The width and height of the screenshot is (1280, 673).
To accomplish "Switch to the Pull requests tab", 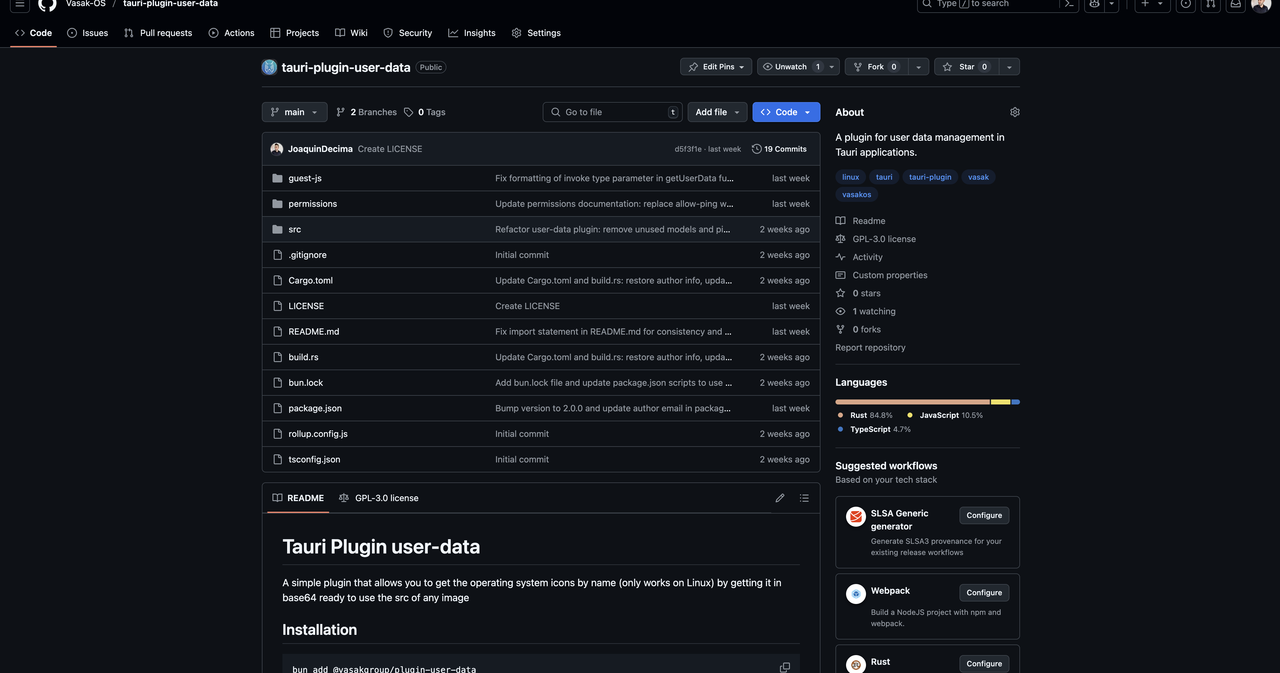I will (x=158, y=33).
